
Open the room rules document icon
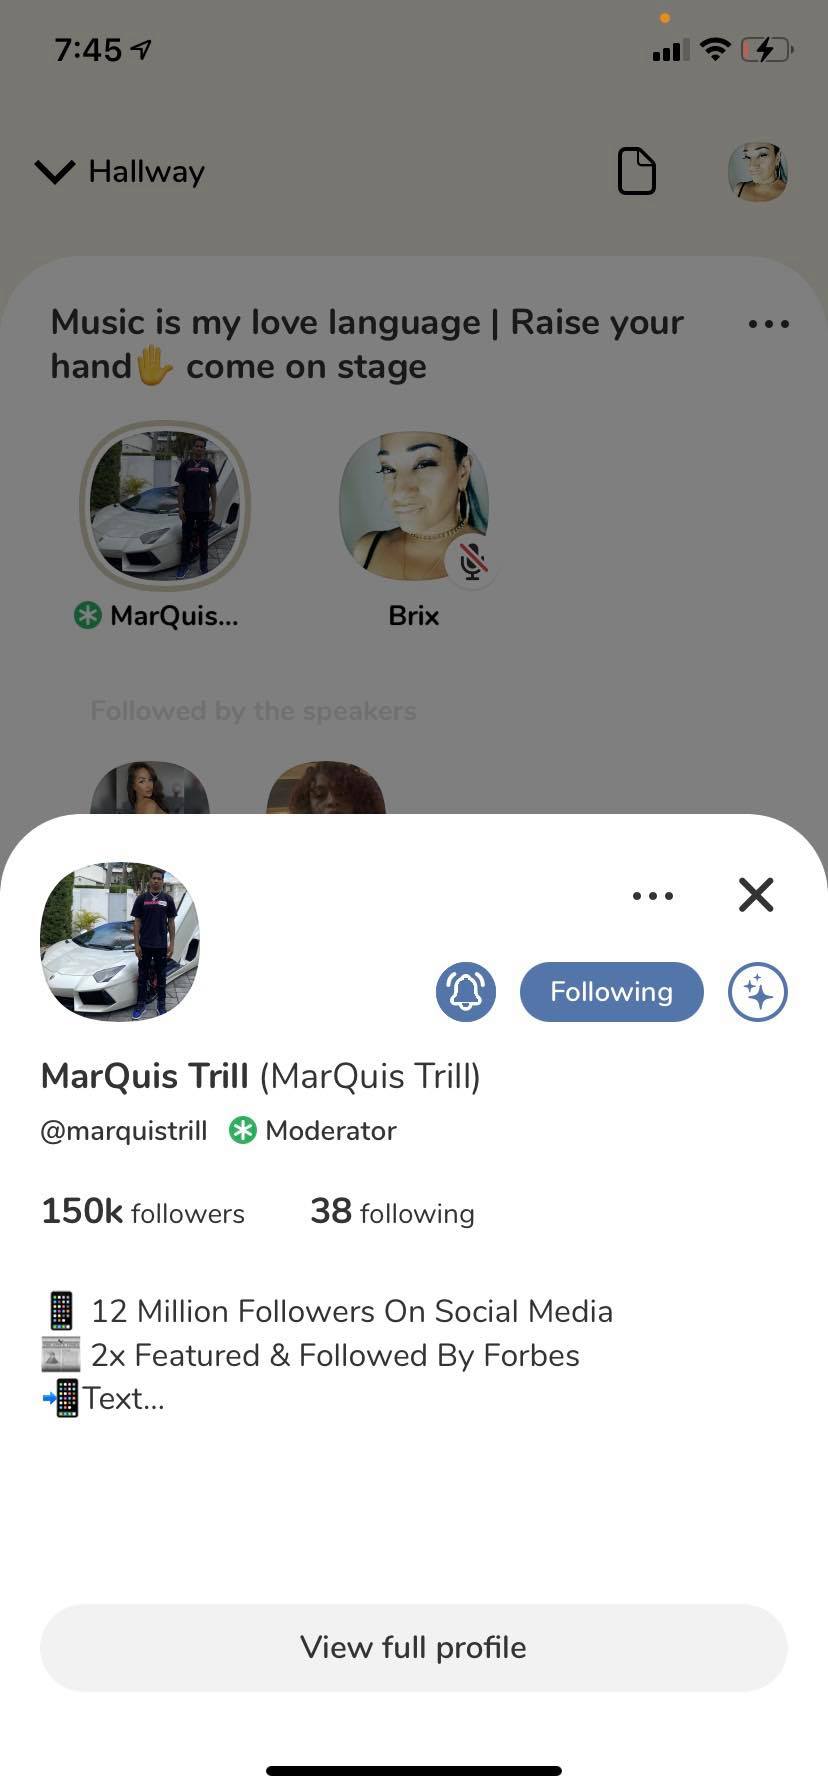click(637, 171)
